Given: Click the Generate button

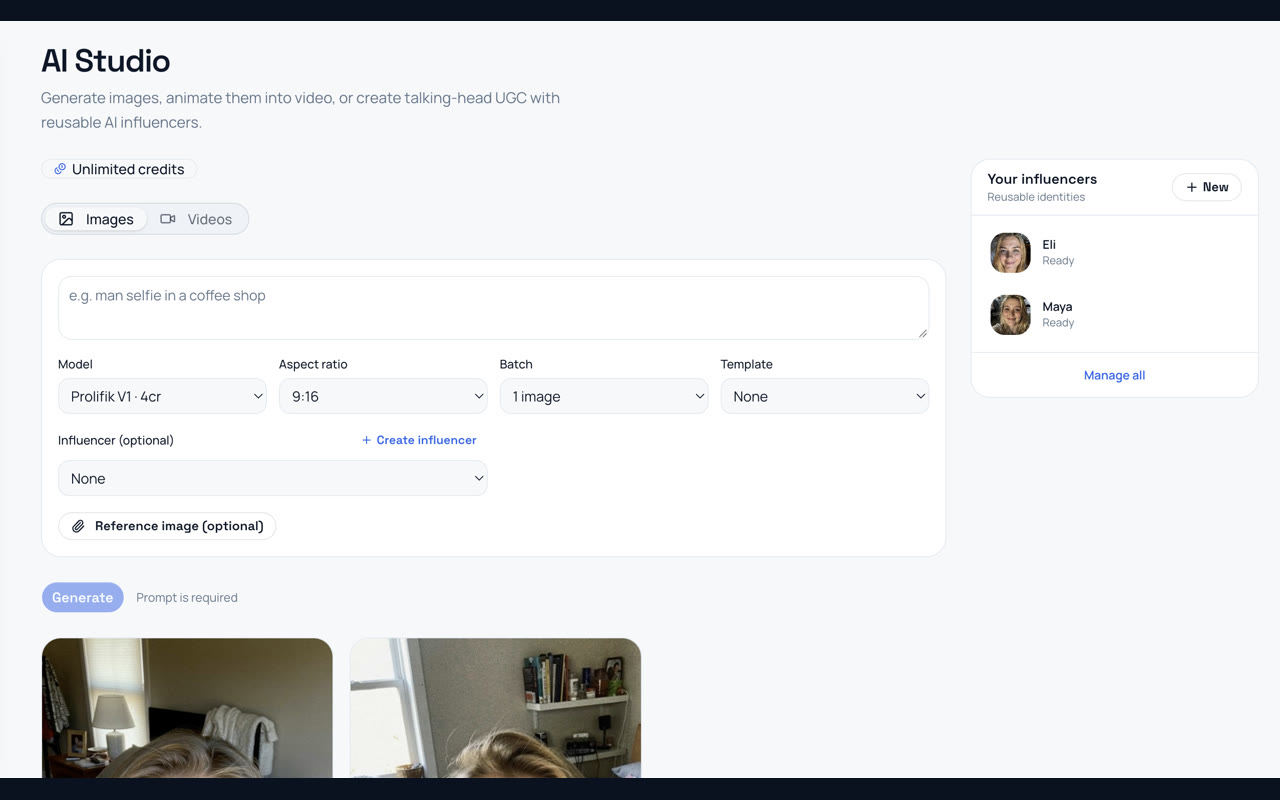Looking at the screenshot, I should (x=82, y=597).
